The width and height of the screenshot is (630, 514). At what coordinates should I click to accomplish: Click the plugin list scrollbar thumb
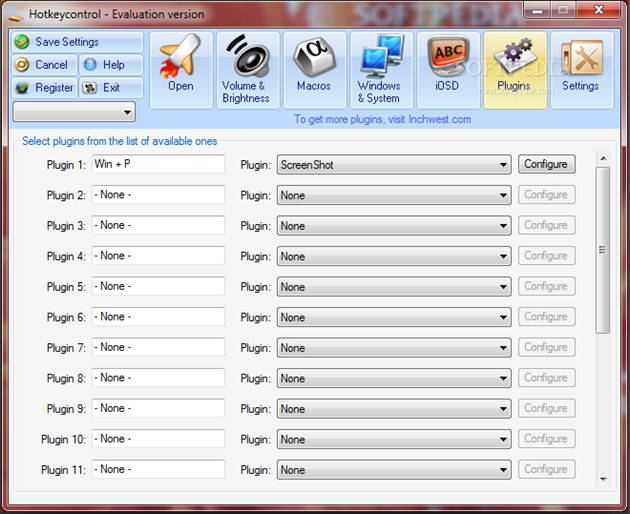603,250
